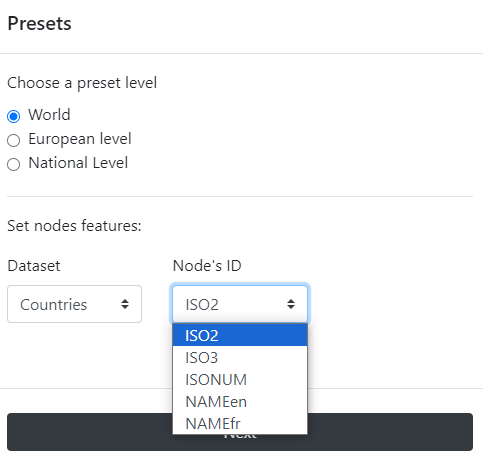Pick ISO3 from the dropdown list
The width and height of the screenshot is (483, 457).
[240, 357]
